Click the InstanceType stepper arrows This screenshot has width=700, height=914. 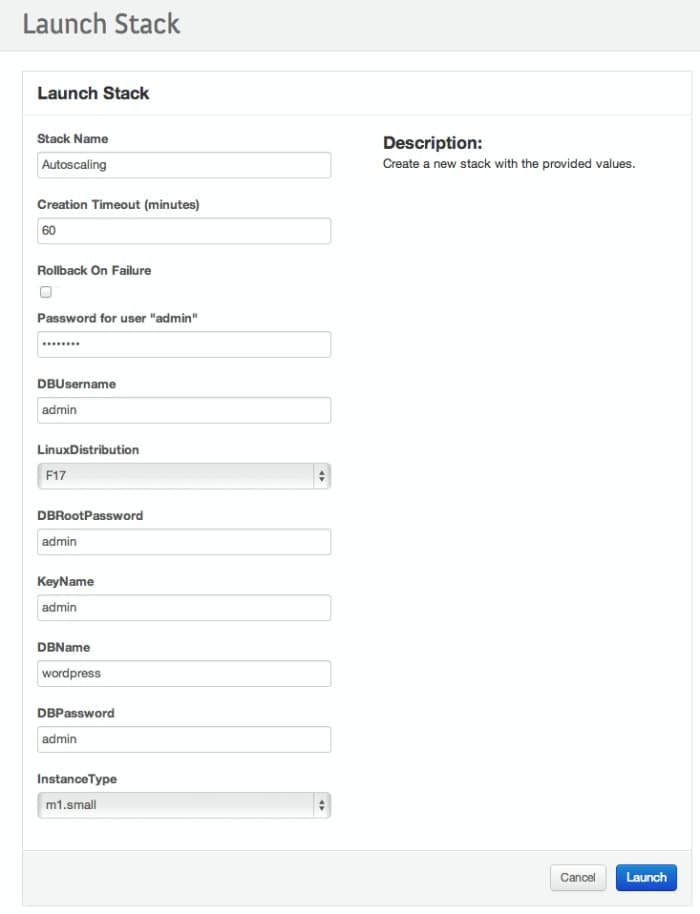click(321, 804)
